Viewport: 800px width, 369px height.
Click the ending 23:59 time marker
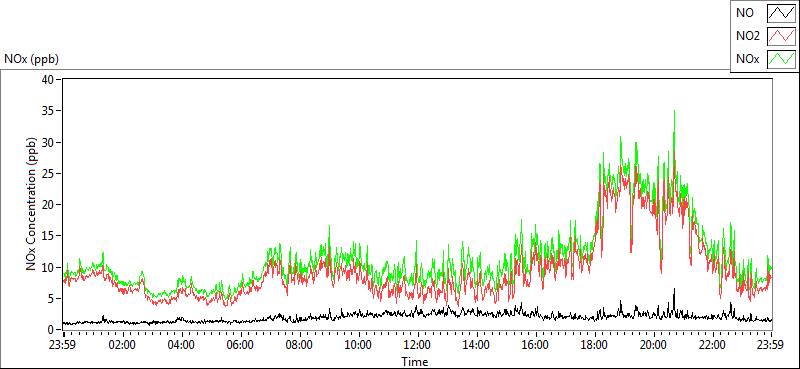coord(771,344)
